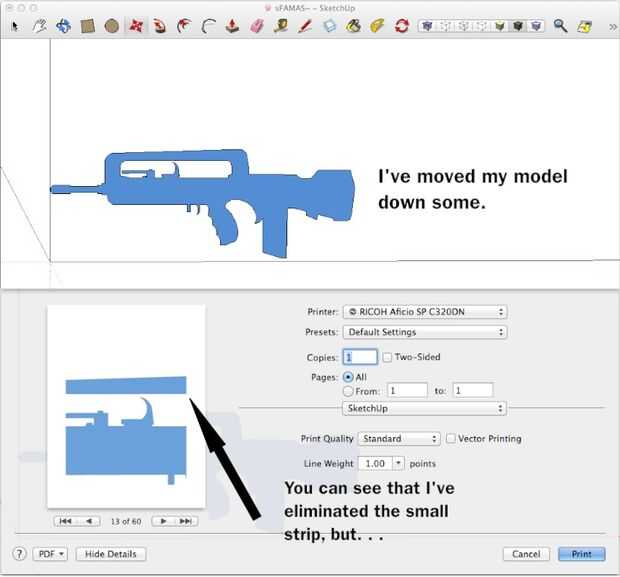The height and width of the screenshot is (577, 620).
Task: Go to next preview page
Action: (163, 521)
